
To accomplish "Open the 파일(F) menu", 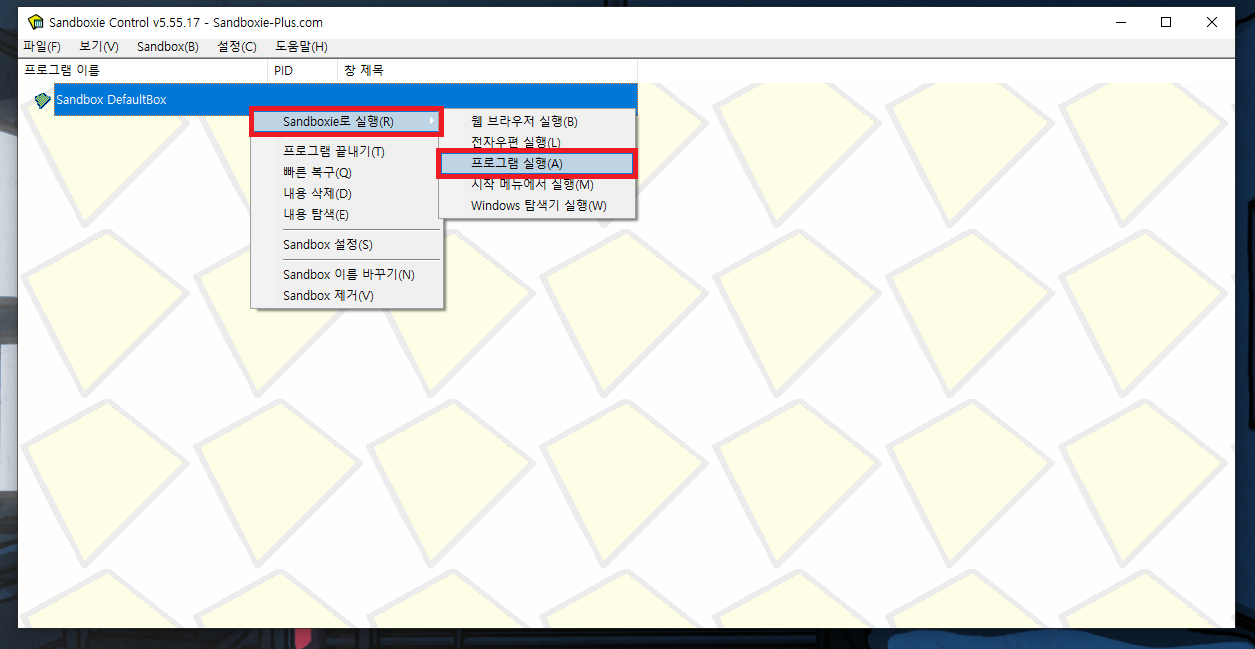I will [42, 47].
